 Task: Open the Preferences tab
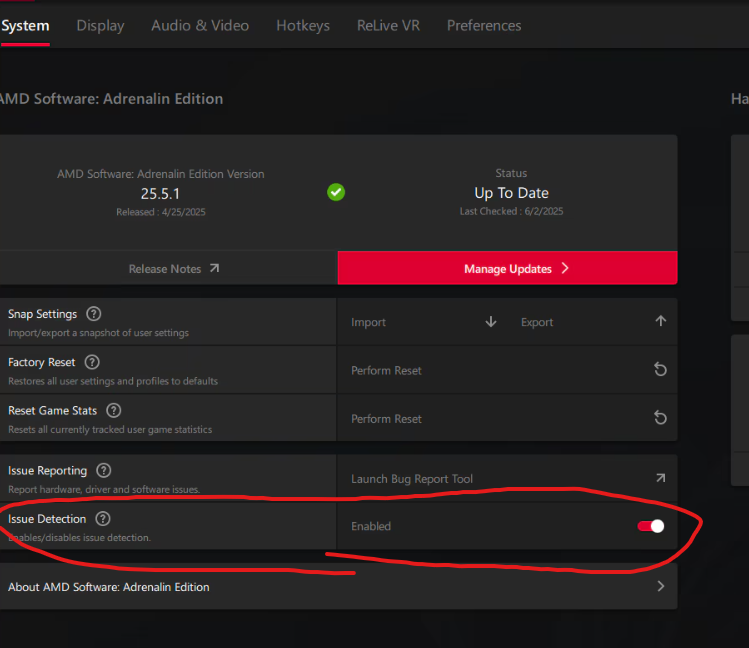[484, 26]
